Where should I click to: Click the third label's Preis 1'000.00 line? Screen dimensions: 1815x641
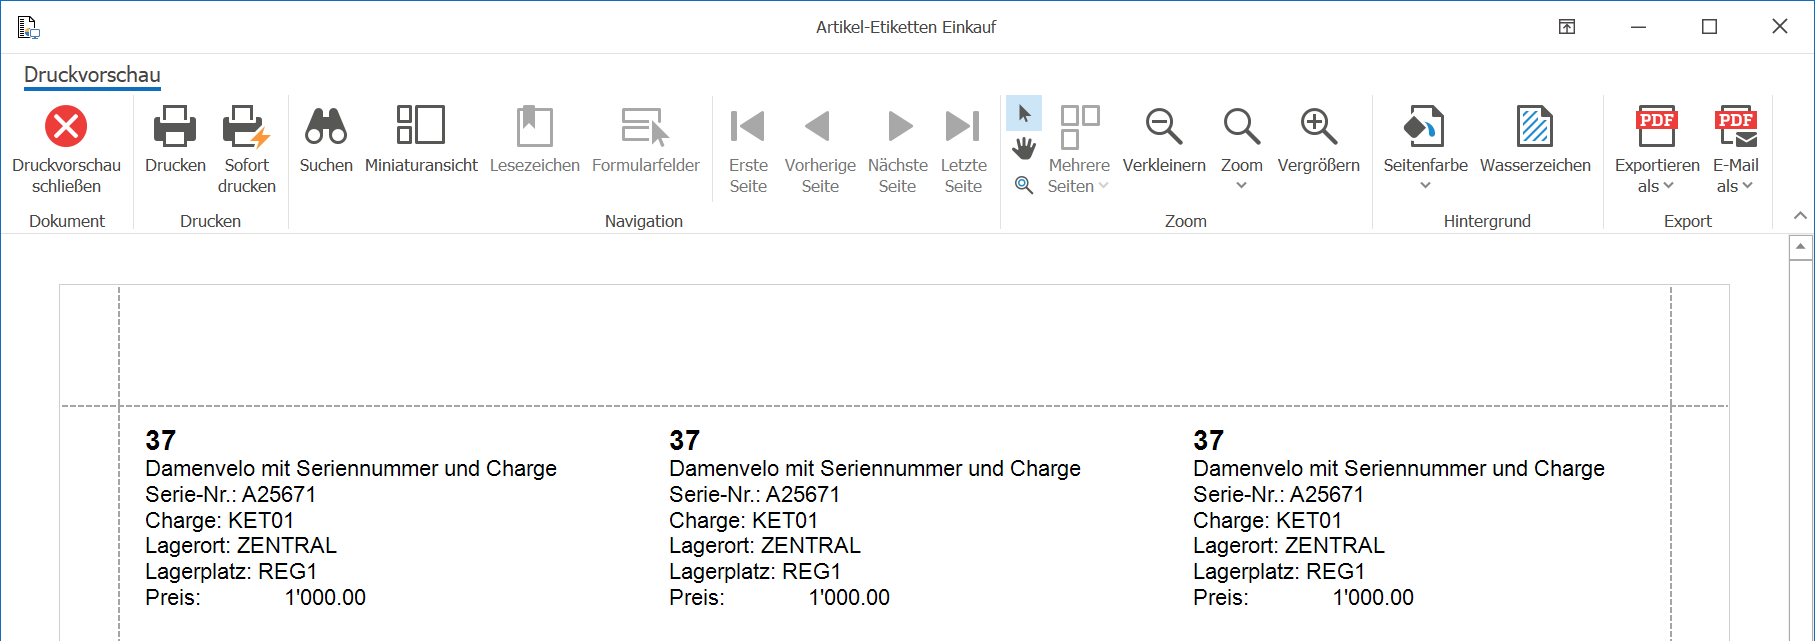1303,597
